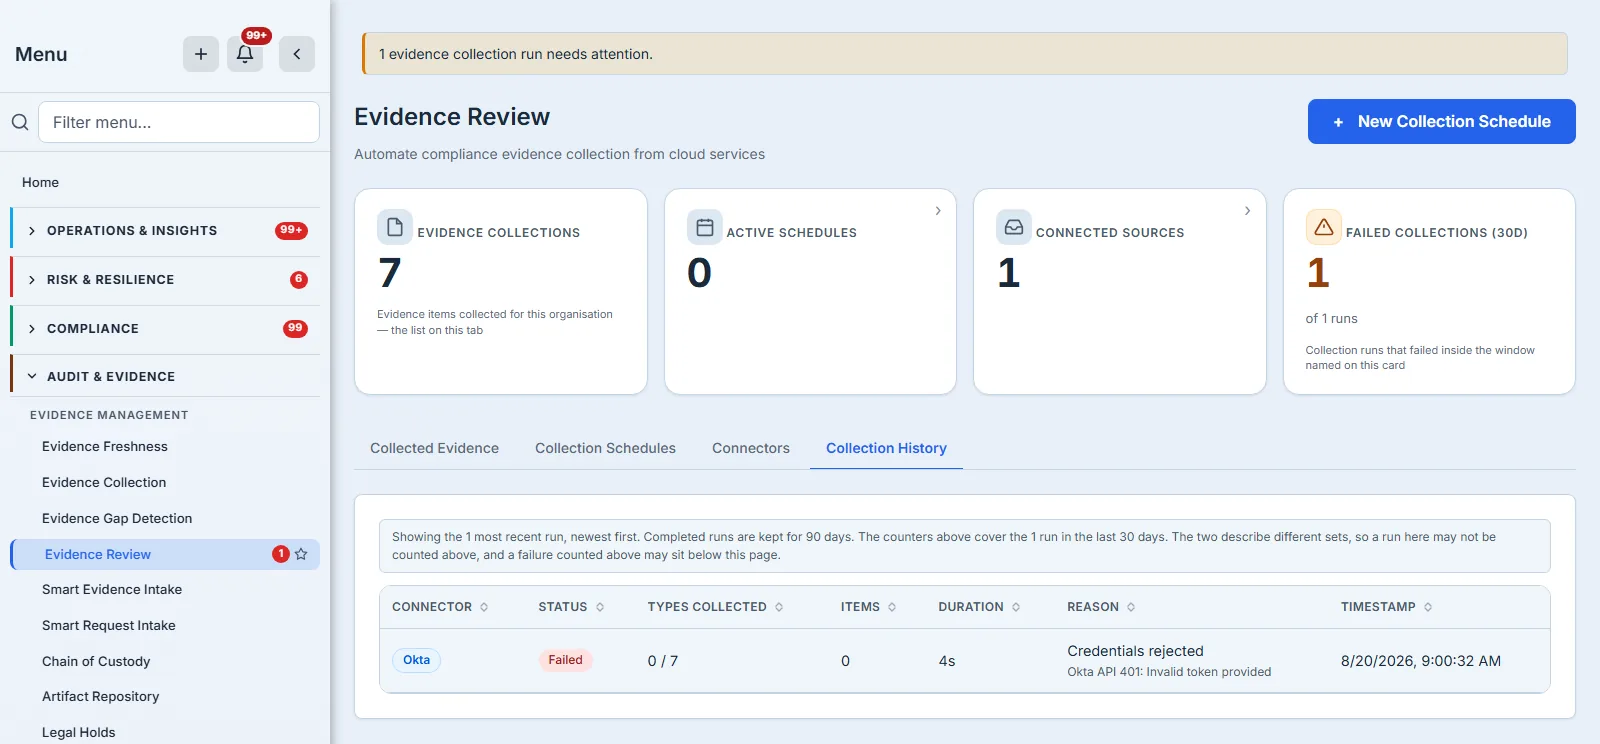Click the 6 badge on Risk & Resilience

pyautogui.click(x=298, y=279)
